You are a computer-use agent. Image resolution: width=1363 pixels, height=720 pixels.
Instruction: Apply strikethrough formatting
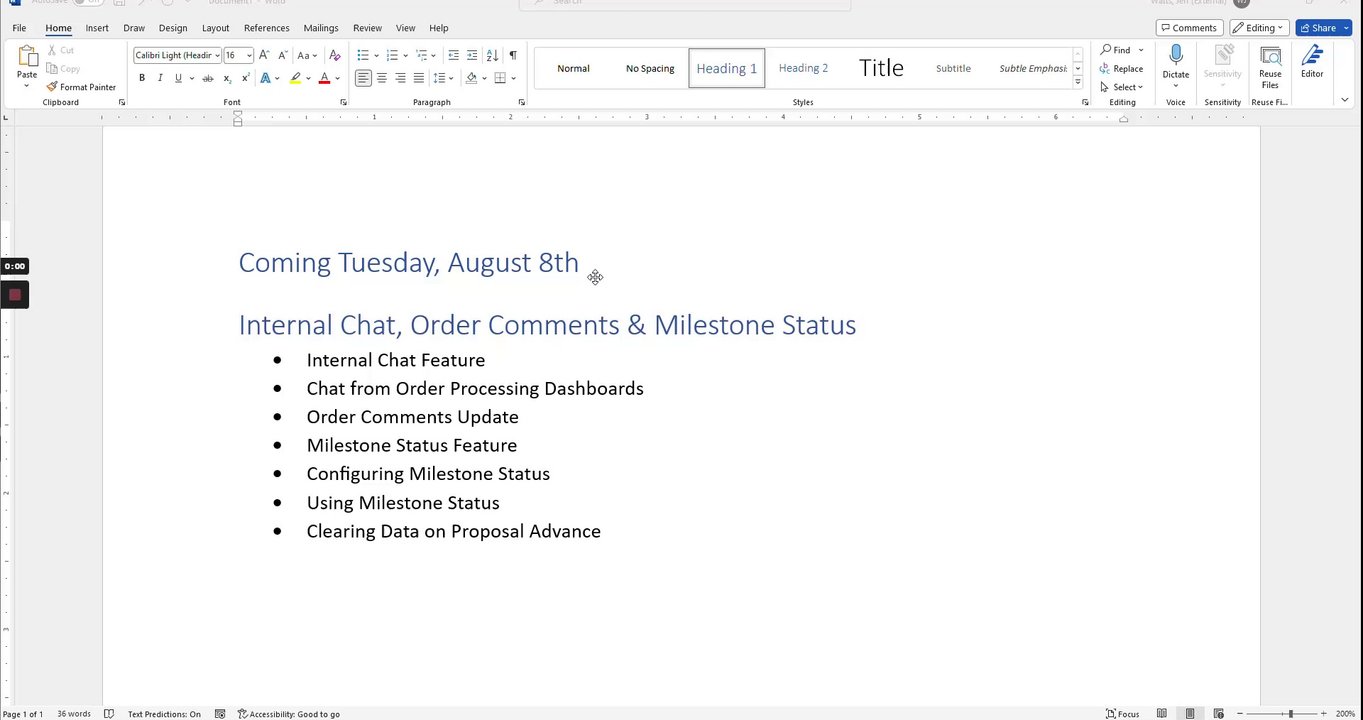207,78
